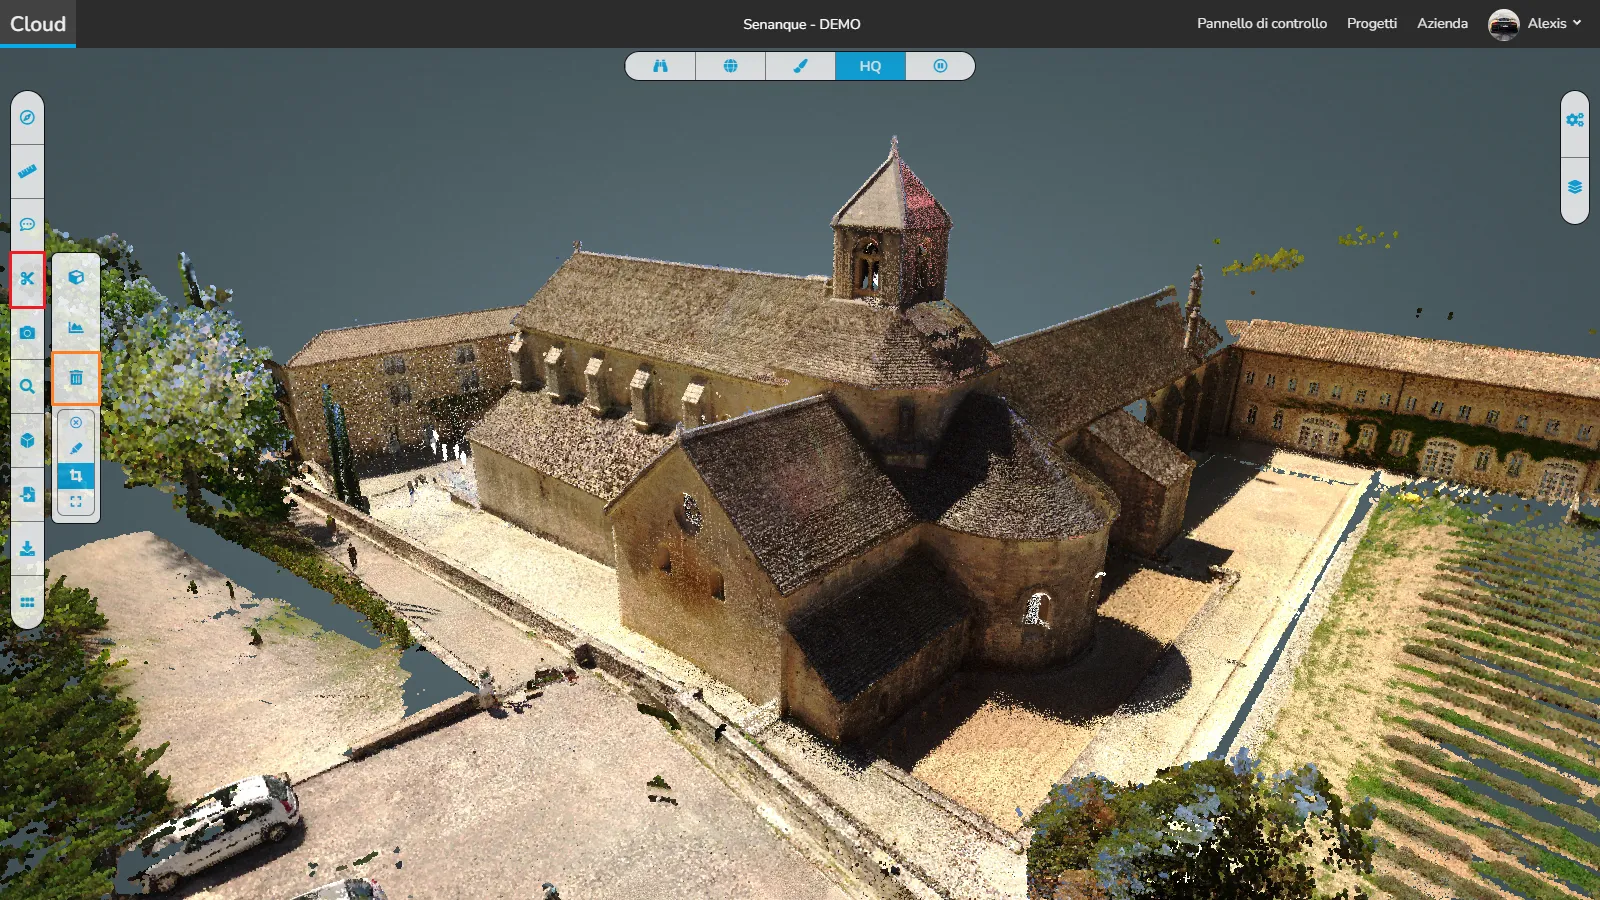1600x900 pixels.
Task: Open the Azienda menu item
Action: click(x=1442, y=23)
